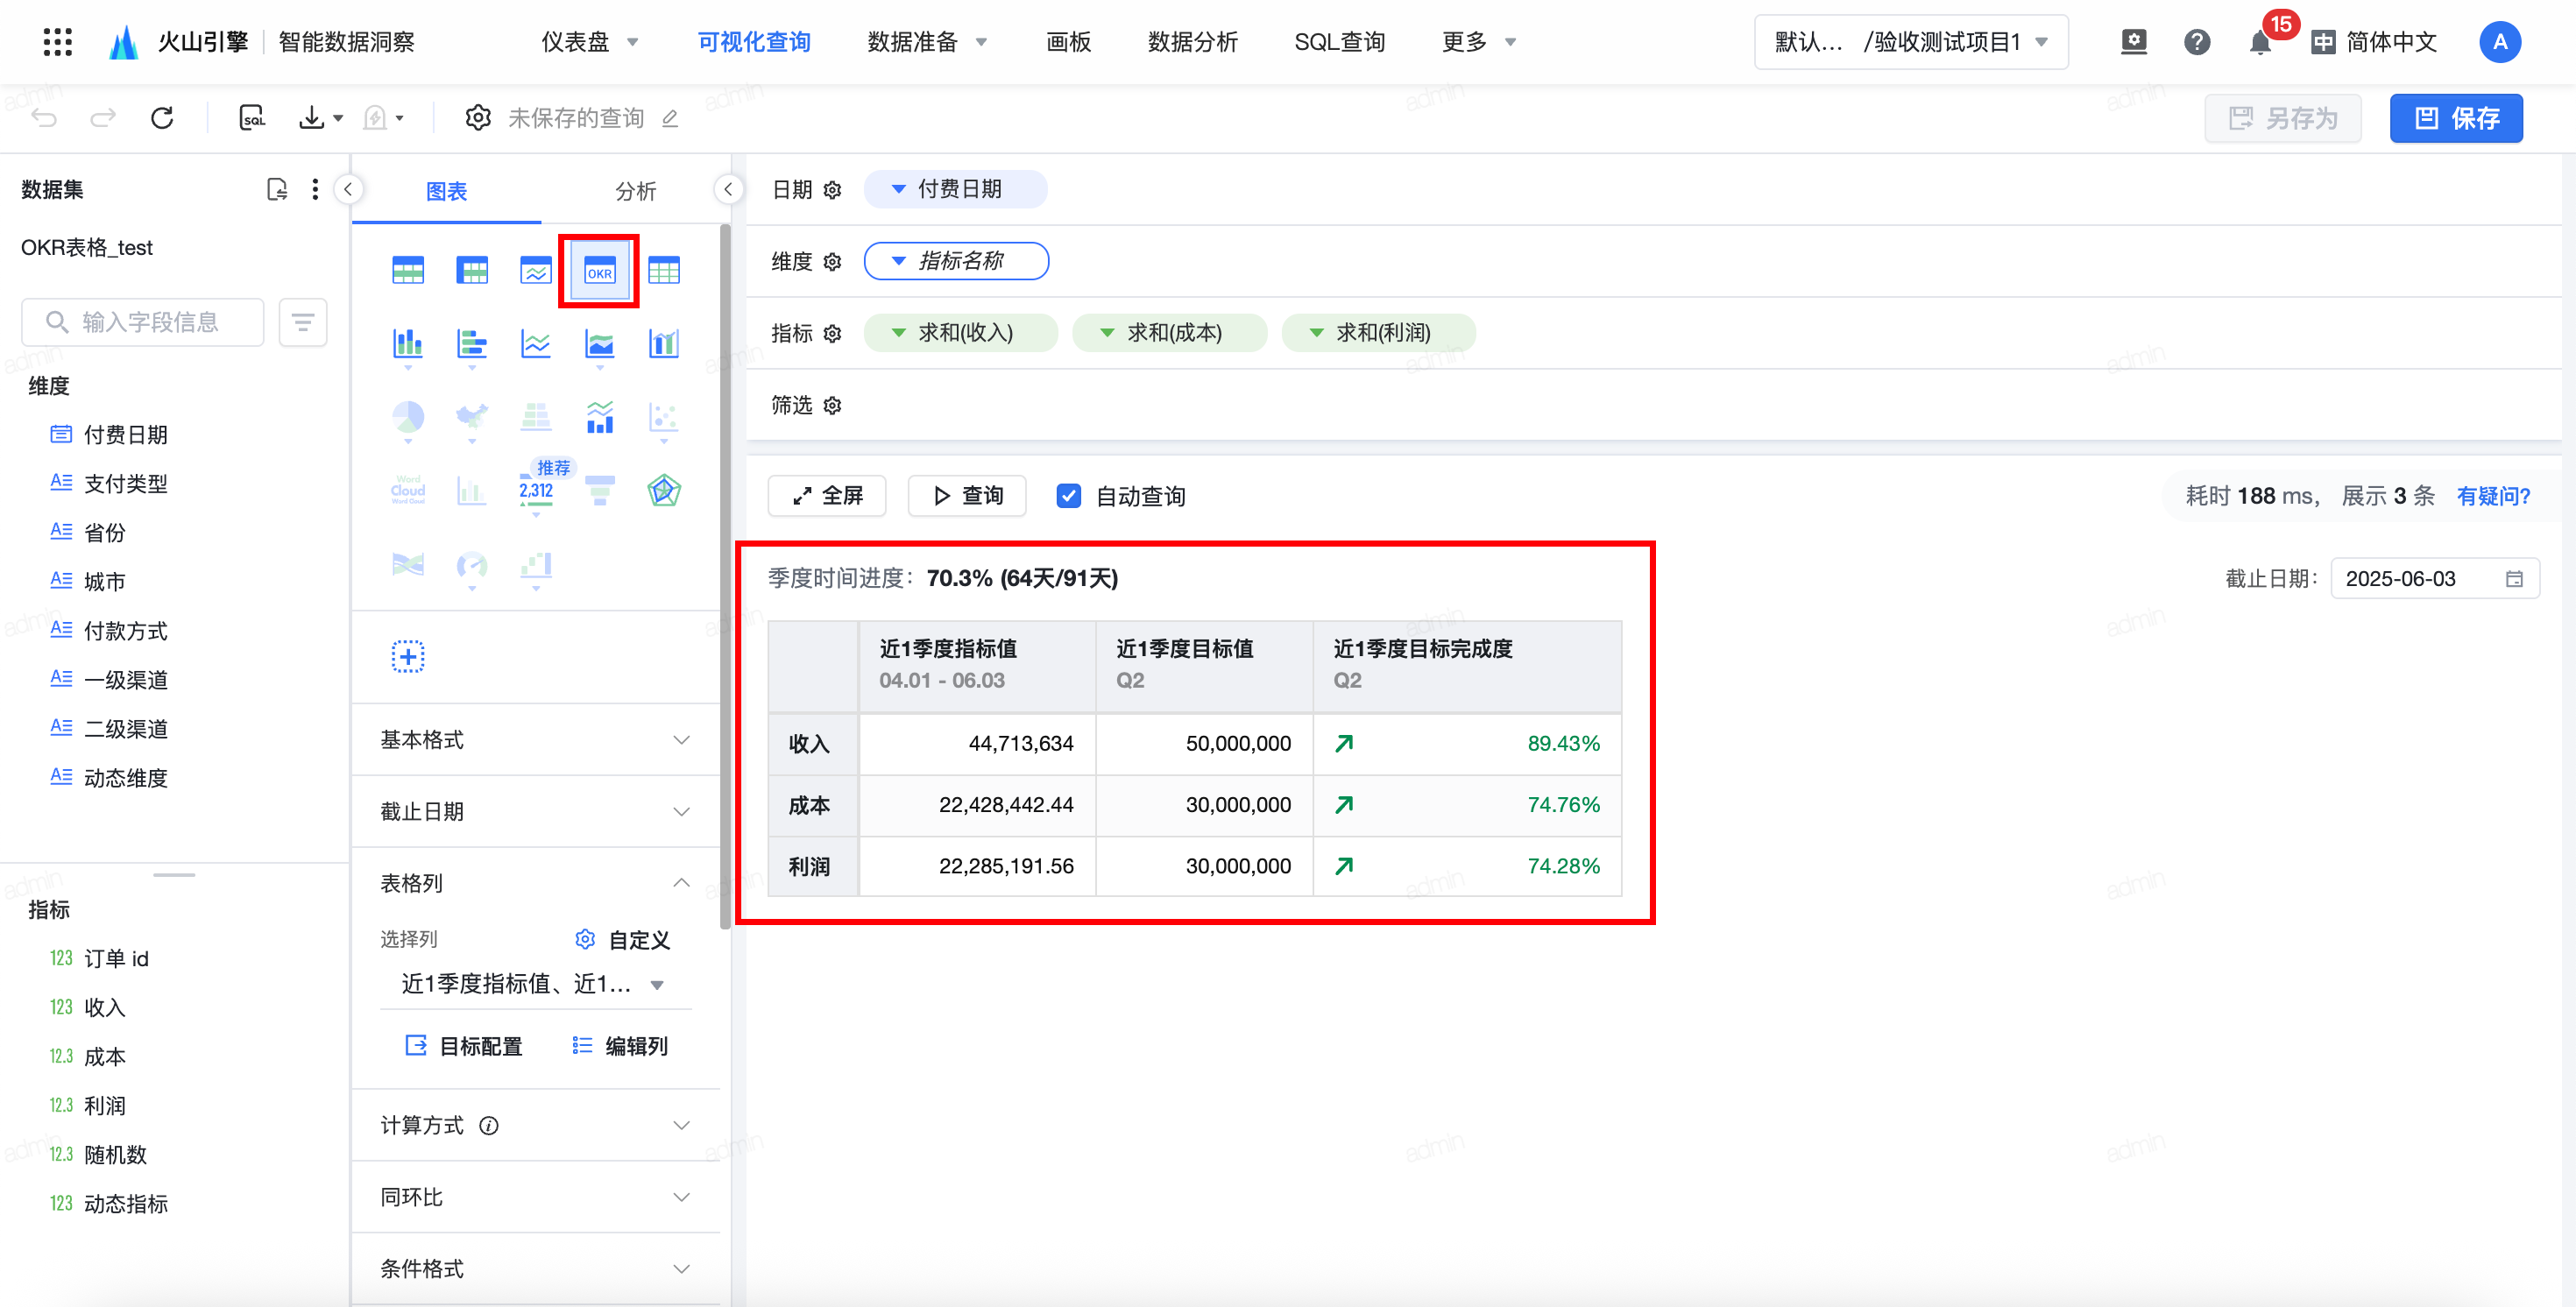This screenshot has width=2576, height=1307.
Task: Open the 付费日期 date pill dropdown
Action: (955, 189)
